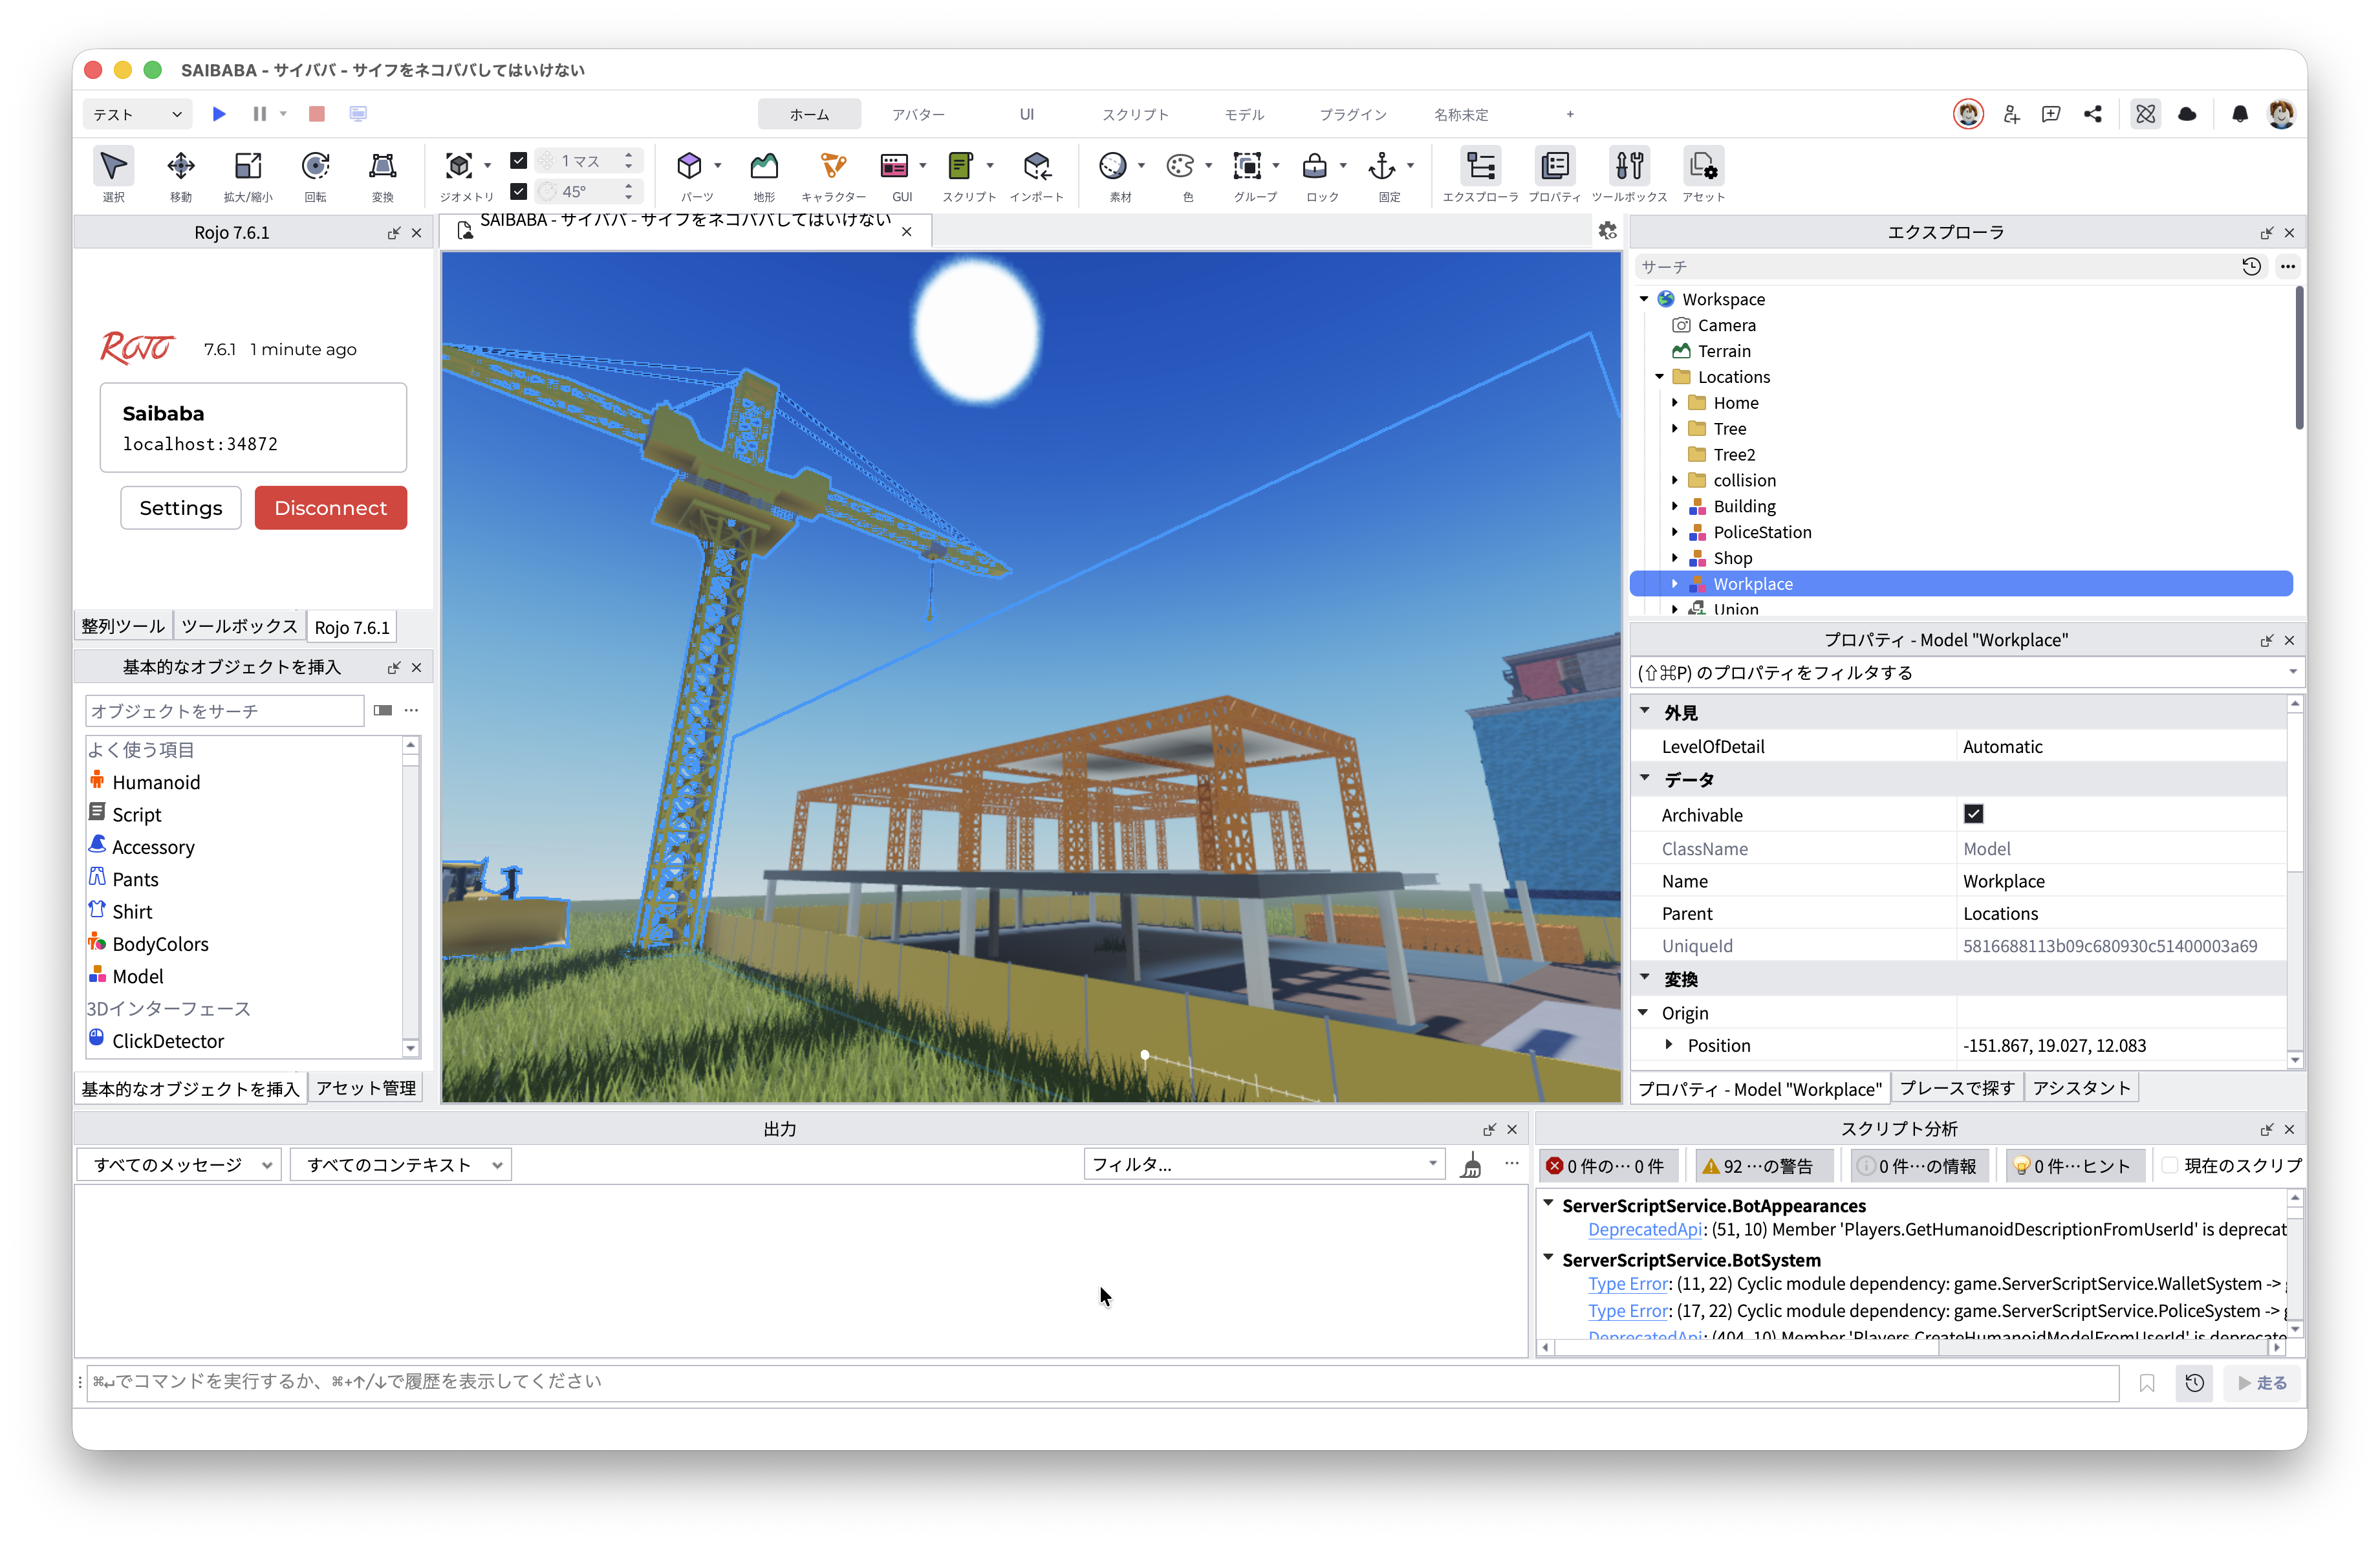
Task: Open the ツールボックス toolbar icon
Action: click(x=1629, y=166)
